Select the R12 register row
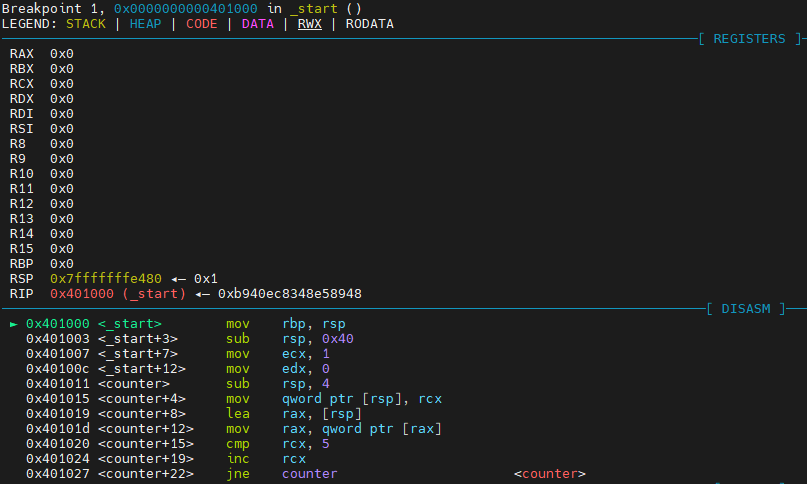This screenshot has height=484, width=807. 42,203
